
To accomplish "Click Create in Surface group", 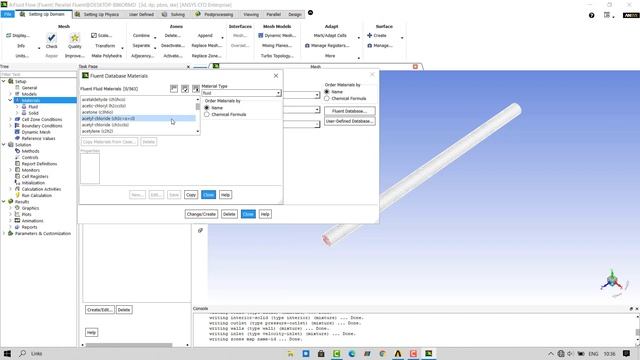I will (x=377, y=36).
